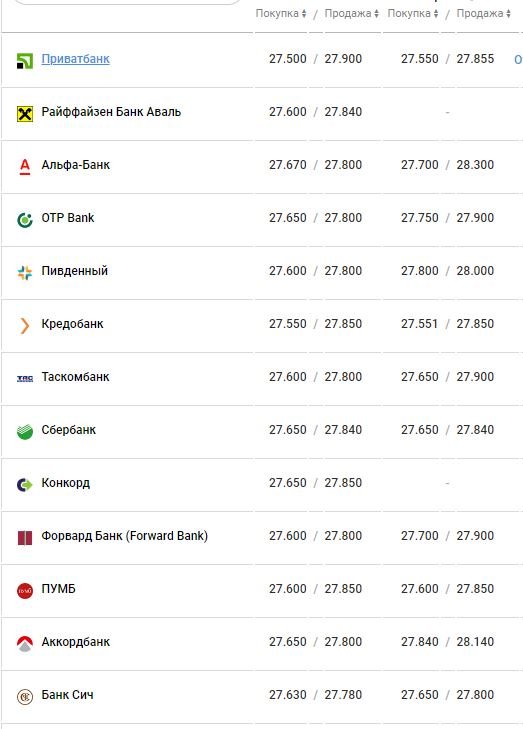The width and height of the screenshot is (523, 729).
Task: Click the Приватбанк logo icon
Action: (x=25, y=60)
